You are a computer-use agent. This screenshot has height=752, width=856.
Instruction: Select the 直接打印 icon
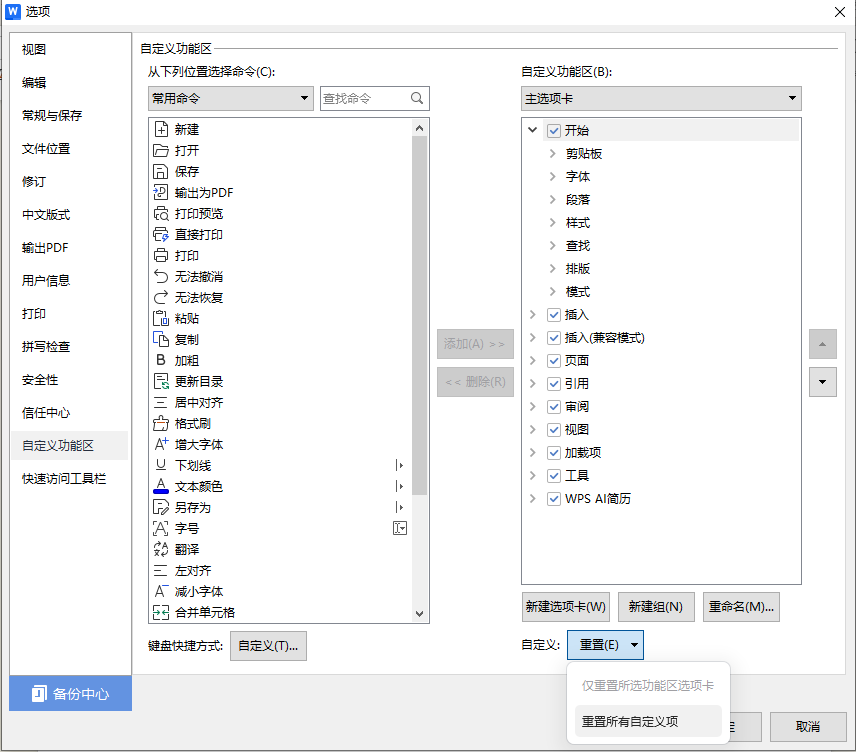coord(161,234)
